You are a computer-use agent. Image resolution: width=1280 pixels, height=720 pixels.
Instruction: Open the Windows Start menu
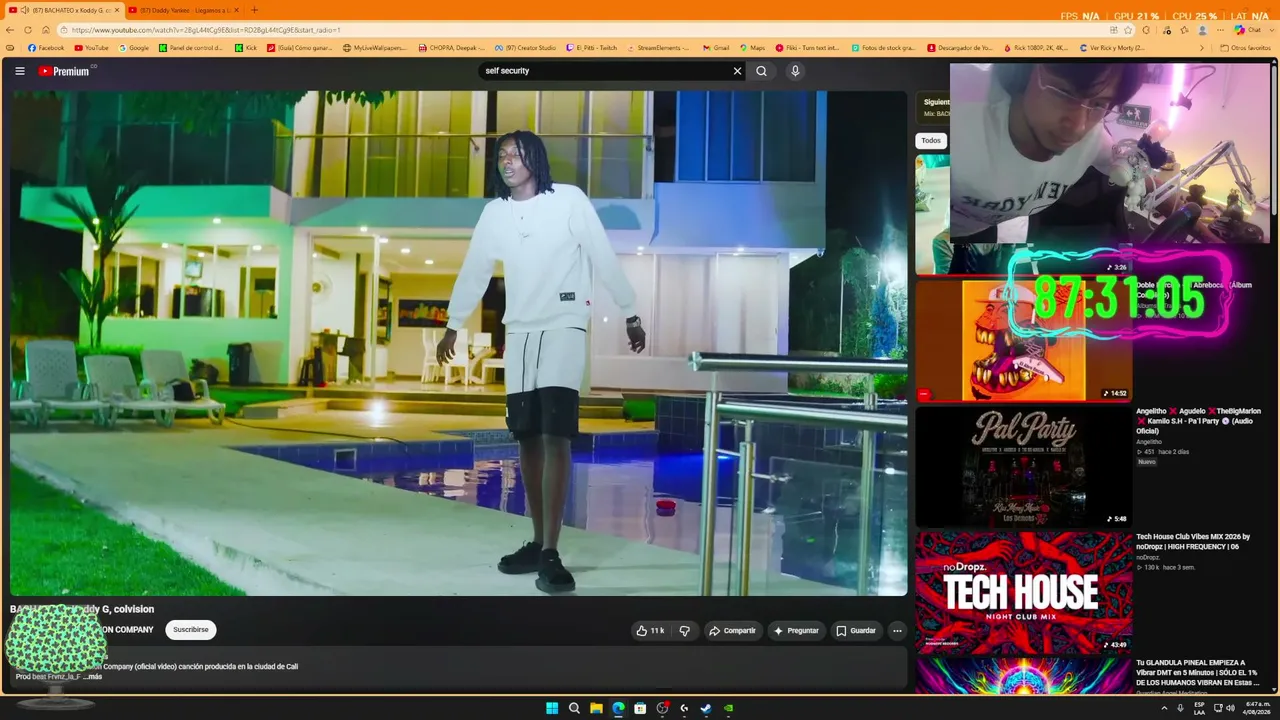[552, 708]
